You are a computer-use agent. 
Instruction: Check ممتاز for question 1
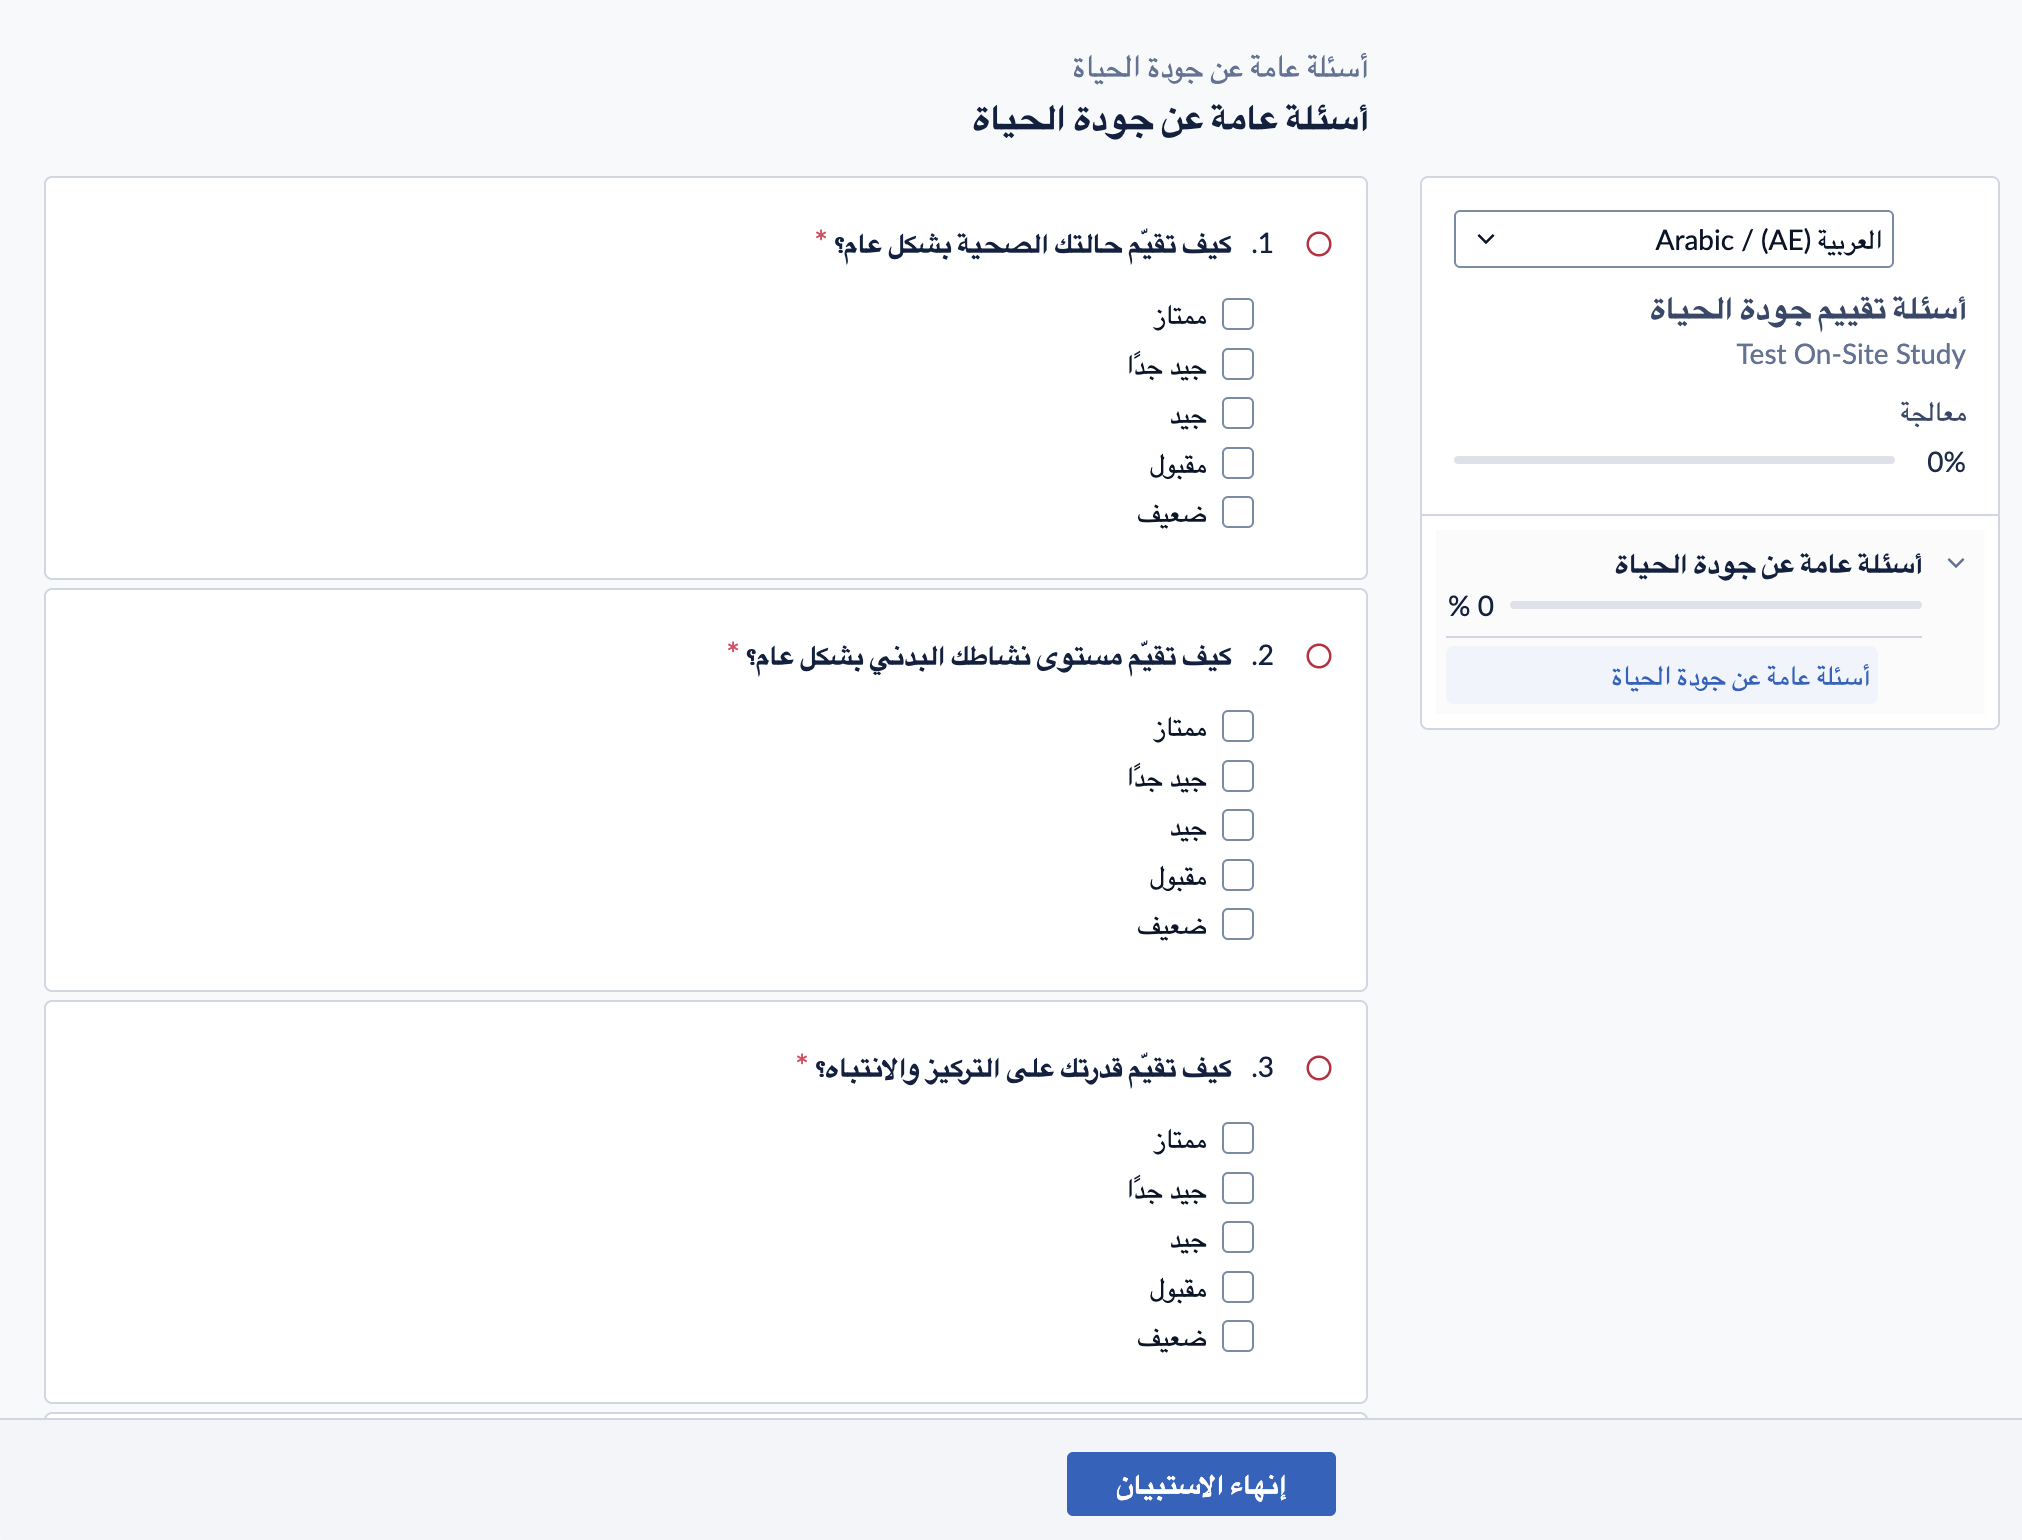pyautogui.click(x=1238, y=314)
